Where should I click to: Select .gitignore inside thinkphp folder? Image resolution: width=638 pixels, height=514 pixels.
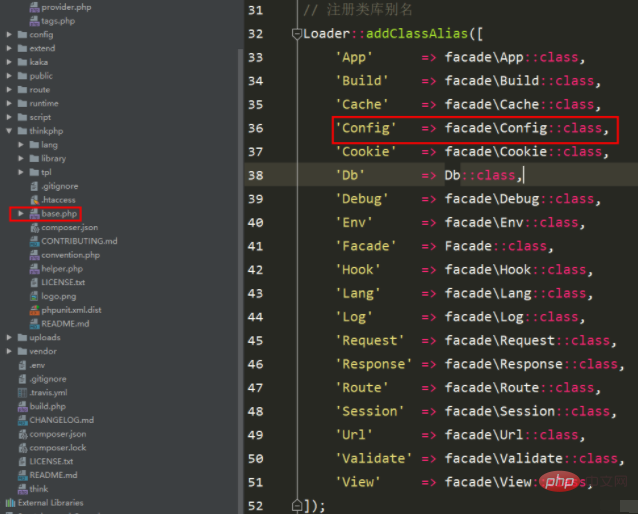tap(59, 186)
